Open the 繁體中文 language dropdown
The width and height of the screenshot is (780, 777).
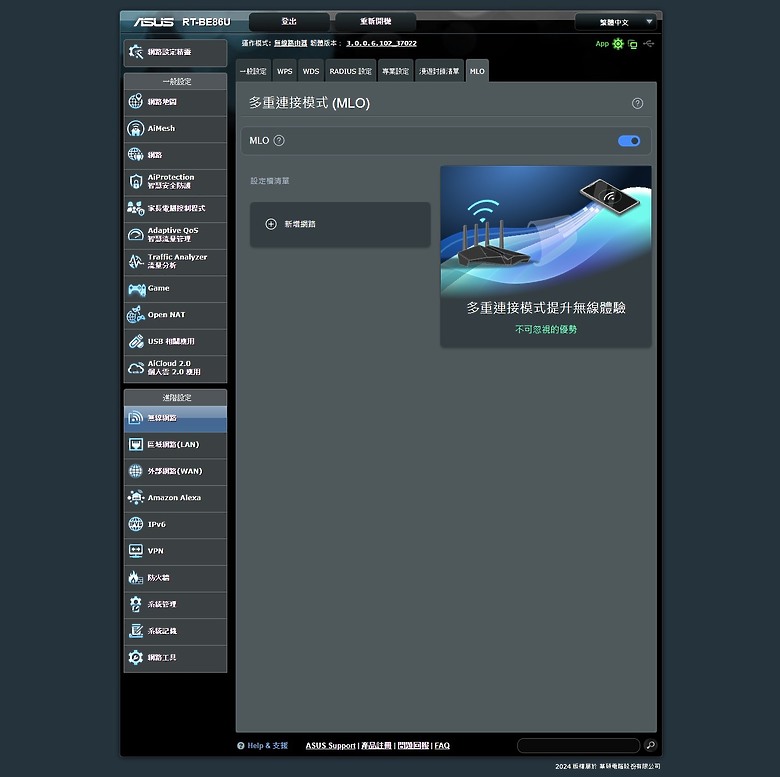pos(615,22)
